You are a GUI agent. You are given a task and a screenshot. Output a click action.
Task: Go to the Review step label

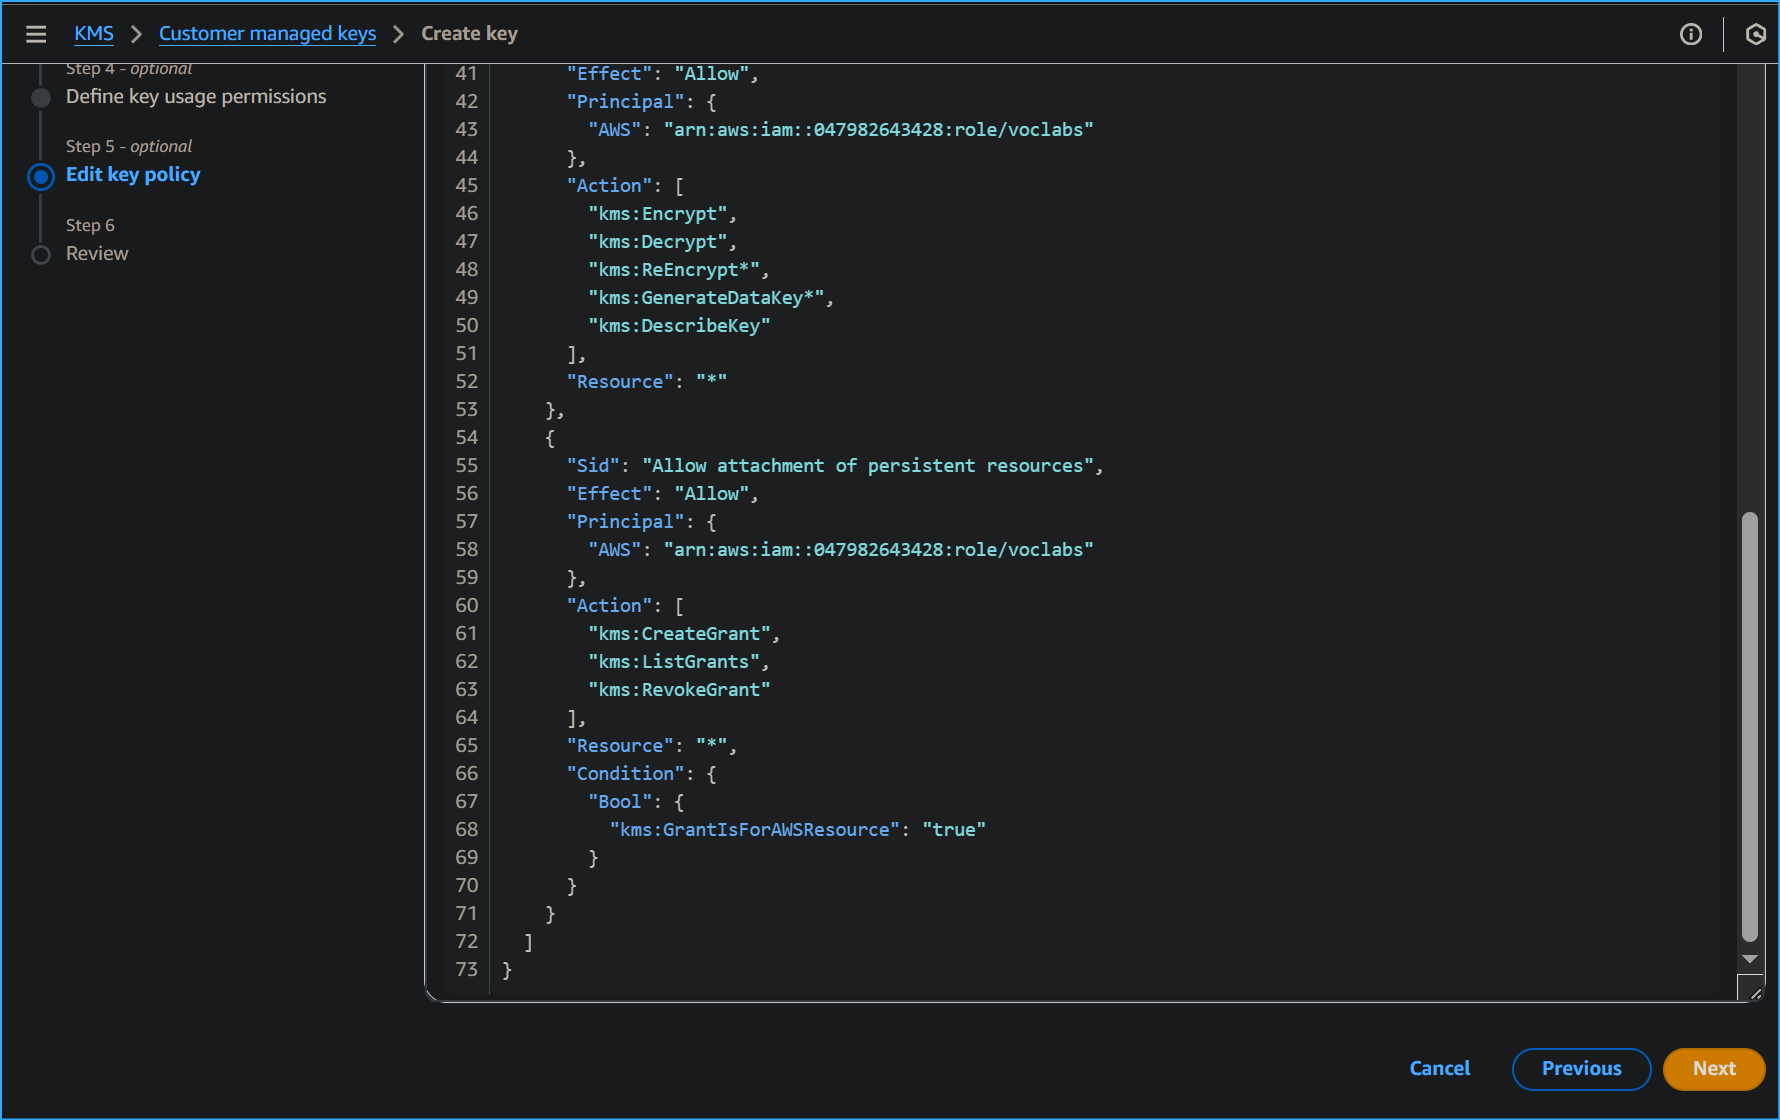coord(97,254)
